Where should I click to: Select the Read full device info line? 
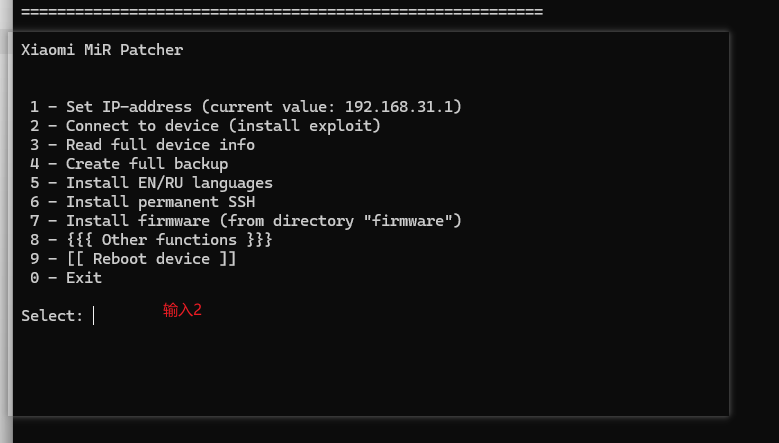[x=142, y=145]
